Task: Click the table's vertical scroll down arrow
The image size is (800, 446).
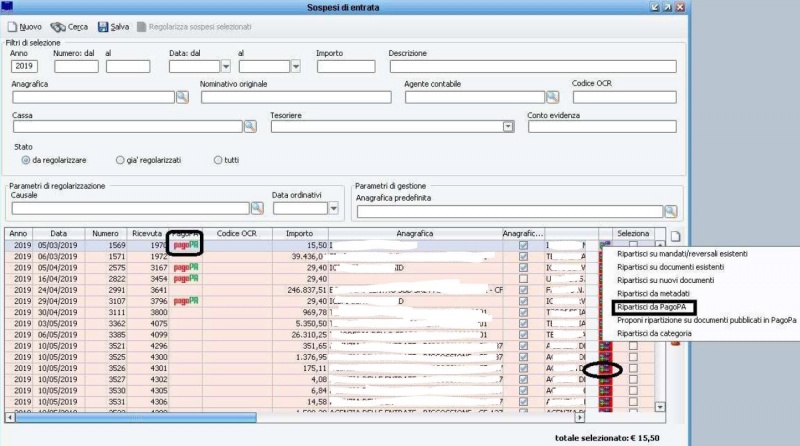Action: tap(660, 407)
